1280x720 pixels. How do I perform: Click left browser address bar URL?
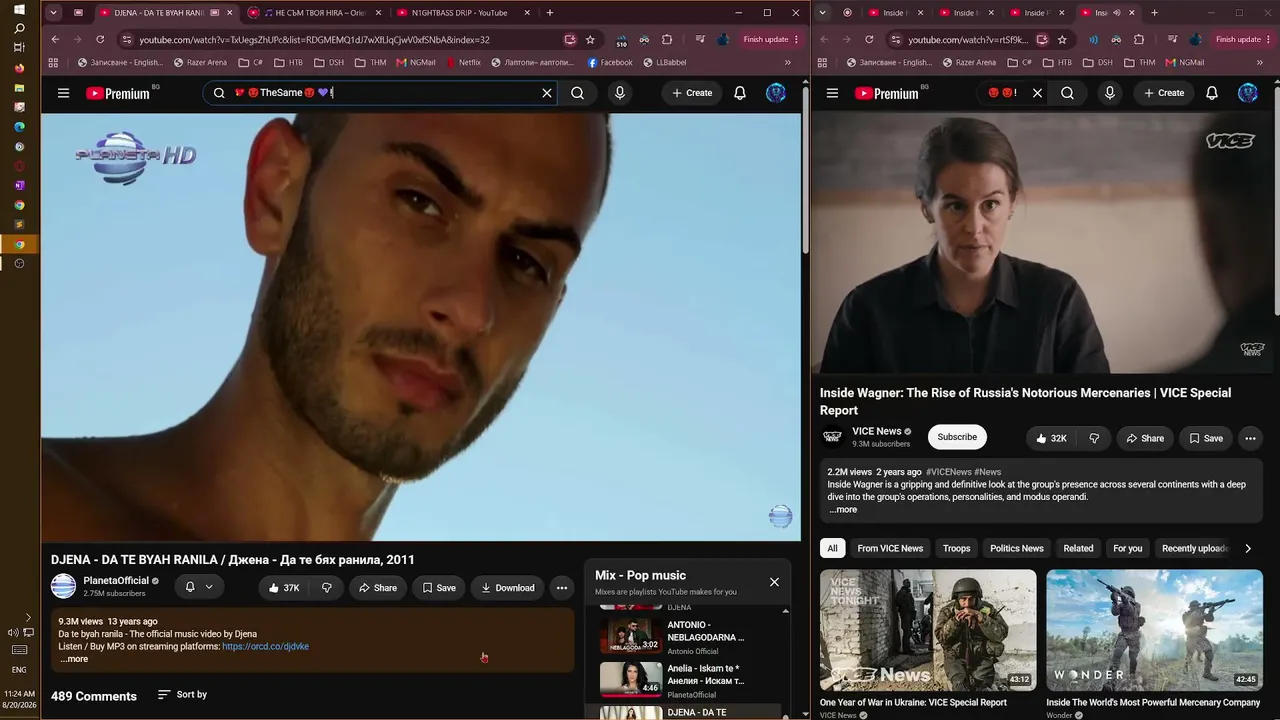tap(314, 40)
